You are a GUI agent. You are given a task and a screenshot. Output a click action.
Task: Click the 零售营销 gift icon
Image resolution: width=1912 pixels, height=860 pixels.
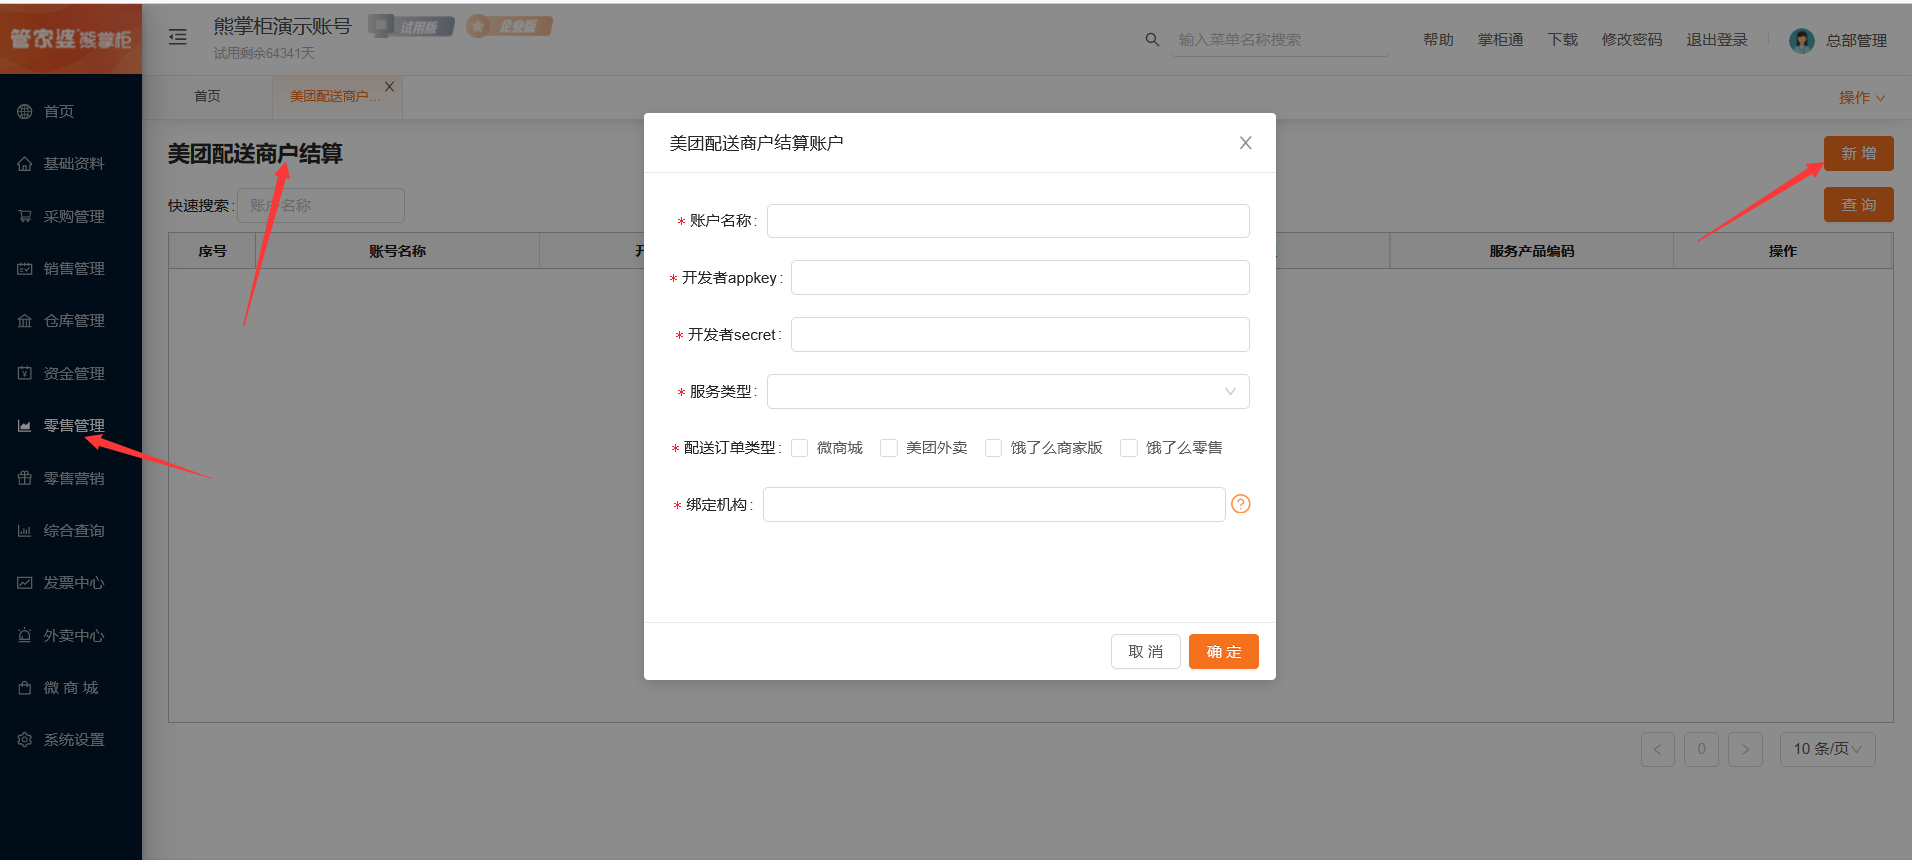click(25, 478)
